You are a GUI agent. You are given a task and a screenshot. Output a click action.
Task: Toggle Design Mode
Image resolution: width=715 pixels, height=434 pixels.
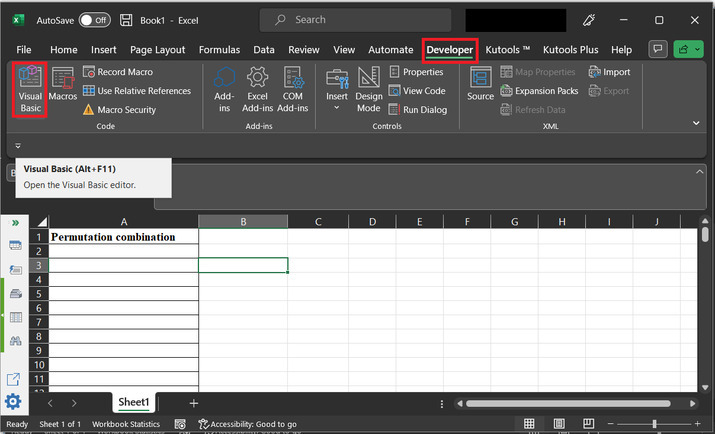click(x=369, y=90)
